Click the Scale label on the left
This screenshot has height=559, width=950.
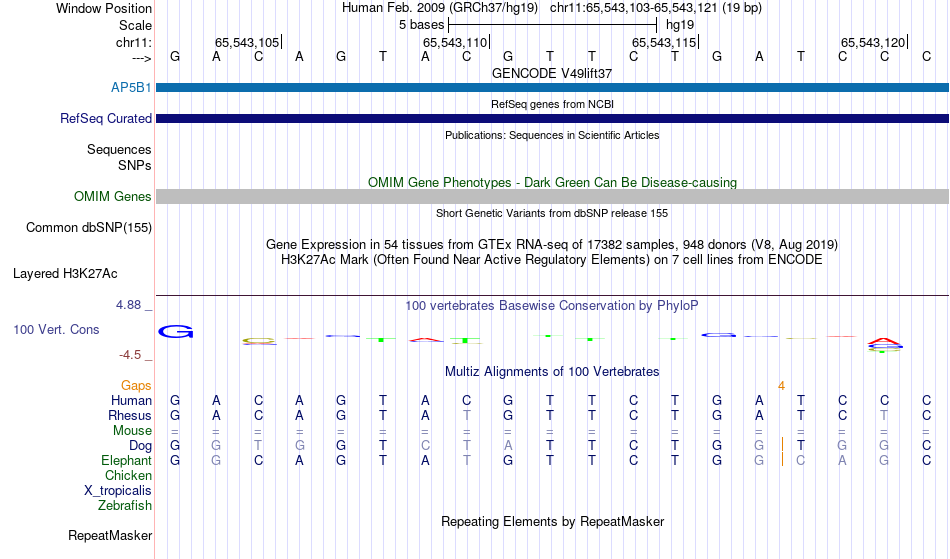[x=135, y=25]
